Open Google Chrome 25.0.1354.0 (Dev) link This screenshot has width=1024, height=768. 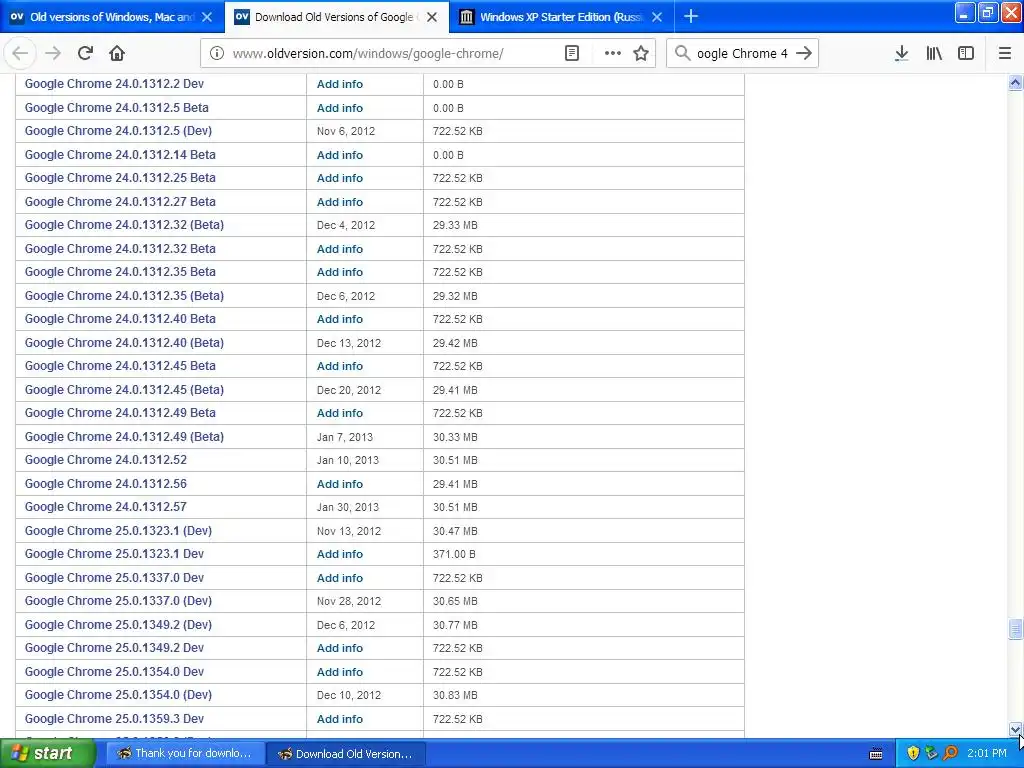pos(118,695)
